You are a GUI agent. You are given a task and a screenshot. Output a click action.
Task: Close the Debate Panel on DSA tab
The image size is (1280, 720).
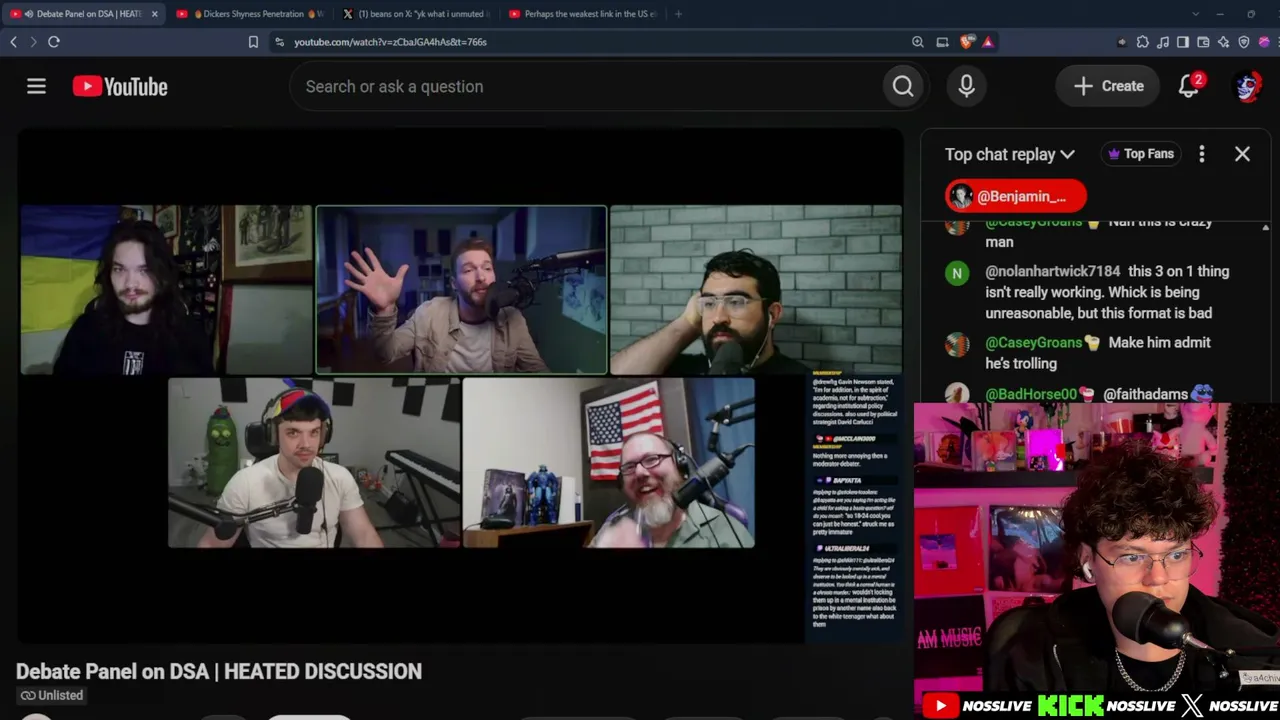(x=154, y=14)
